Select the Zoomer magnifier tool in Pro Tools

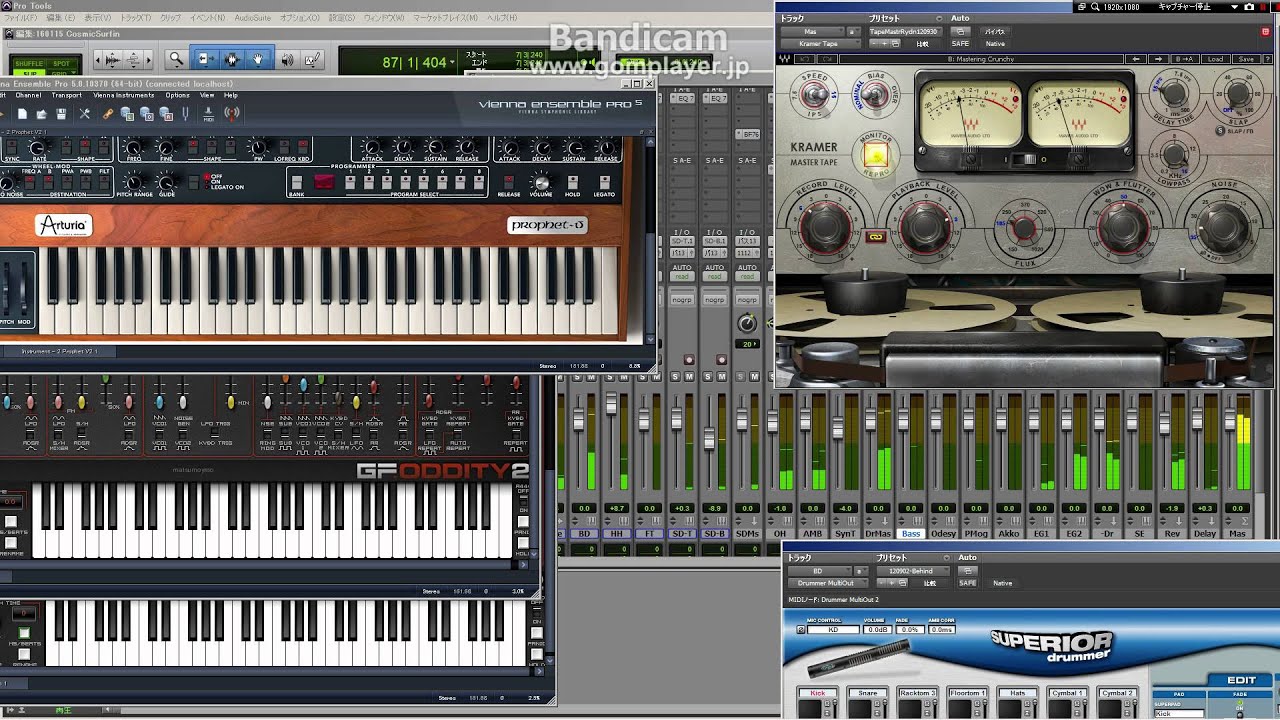click(176, 60)
